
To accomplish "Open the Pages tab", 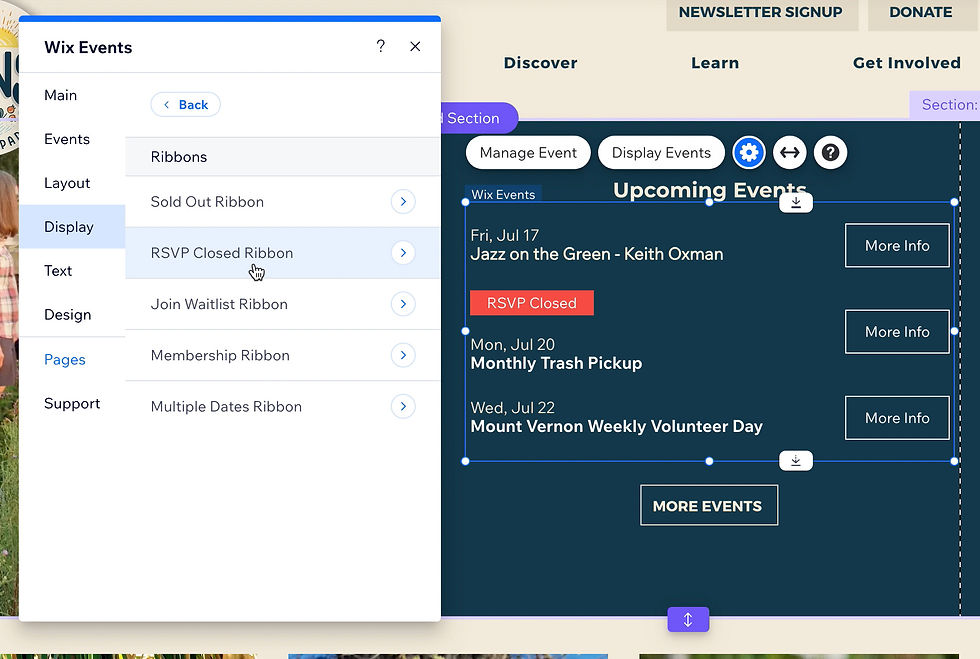I will pos(65,360).
